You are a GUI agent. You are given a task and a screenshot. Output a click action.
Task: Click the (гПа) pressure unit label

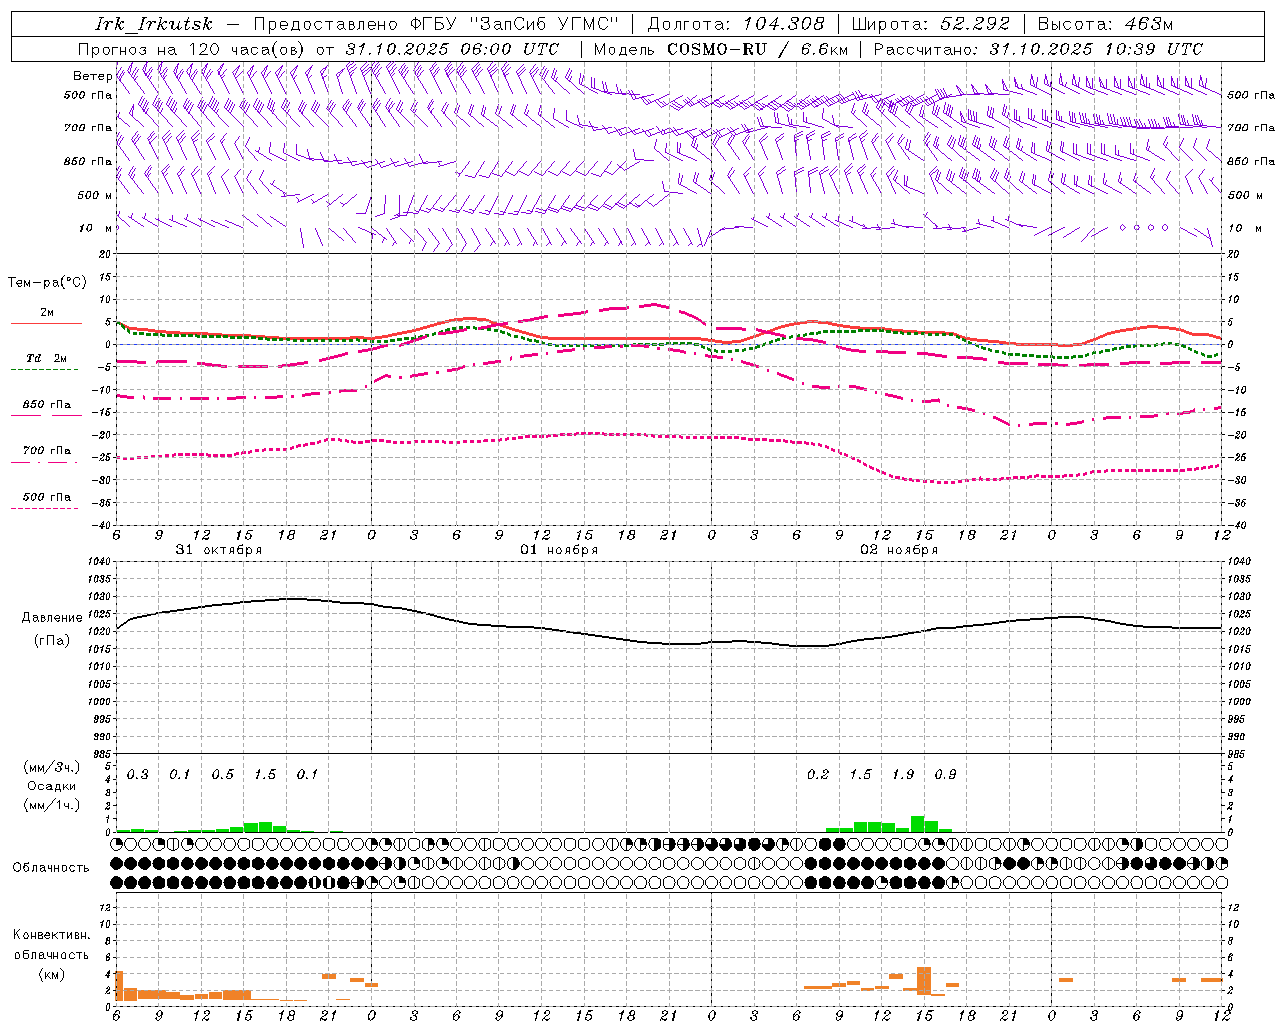tap(52, 641)
